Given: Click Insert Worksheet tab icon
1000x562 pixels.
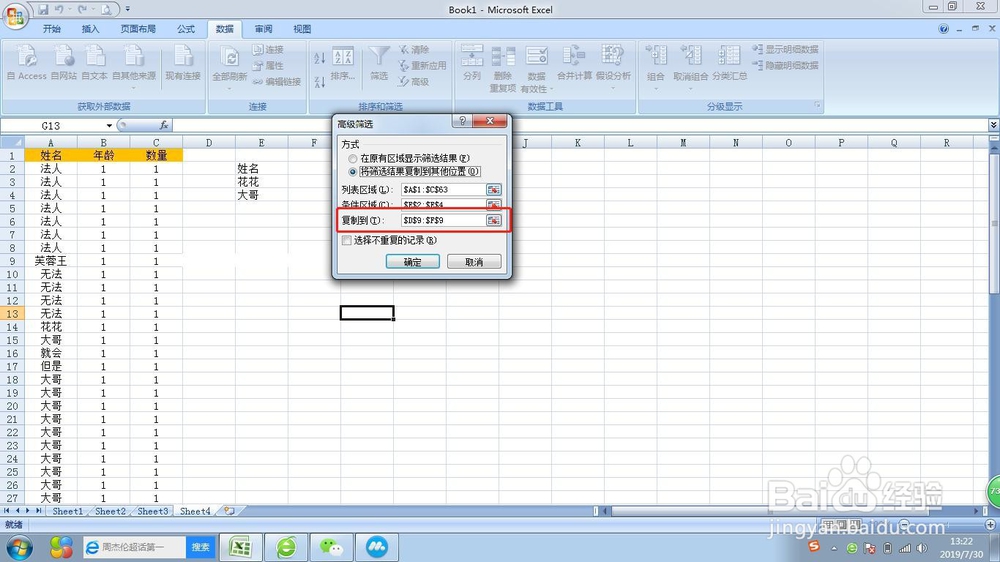Looking at the screenshot, I should point(229,511).
